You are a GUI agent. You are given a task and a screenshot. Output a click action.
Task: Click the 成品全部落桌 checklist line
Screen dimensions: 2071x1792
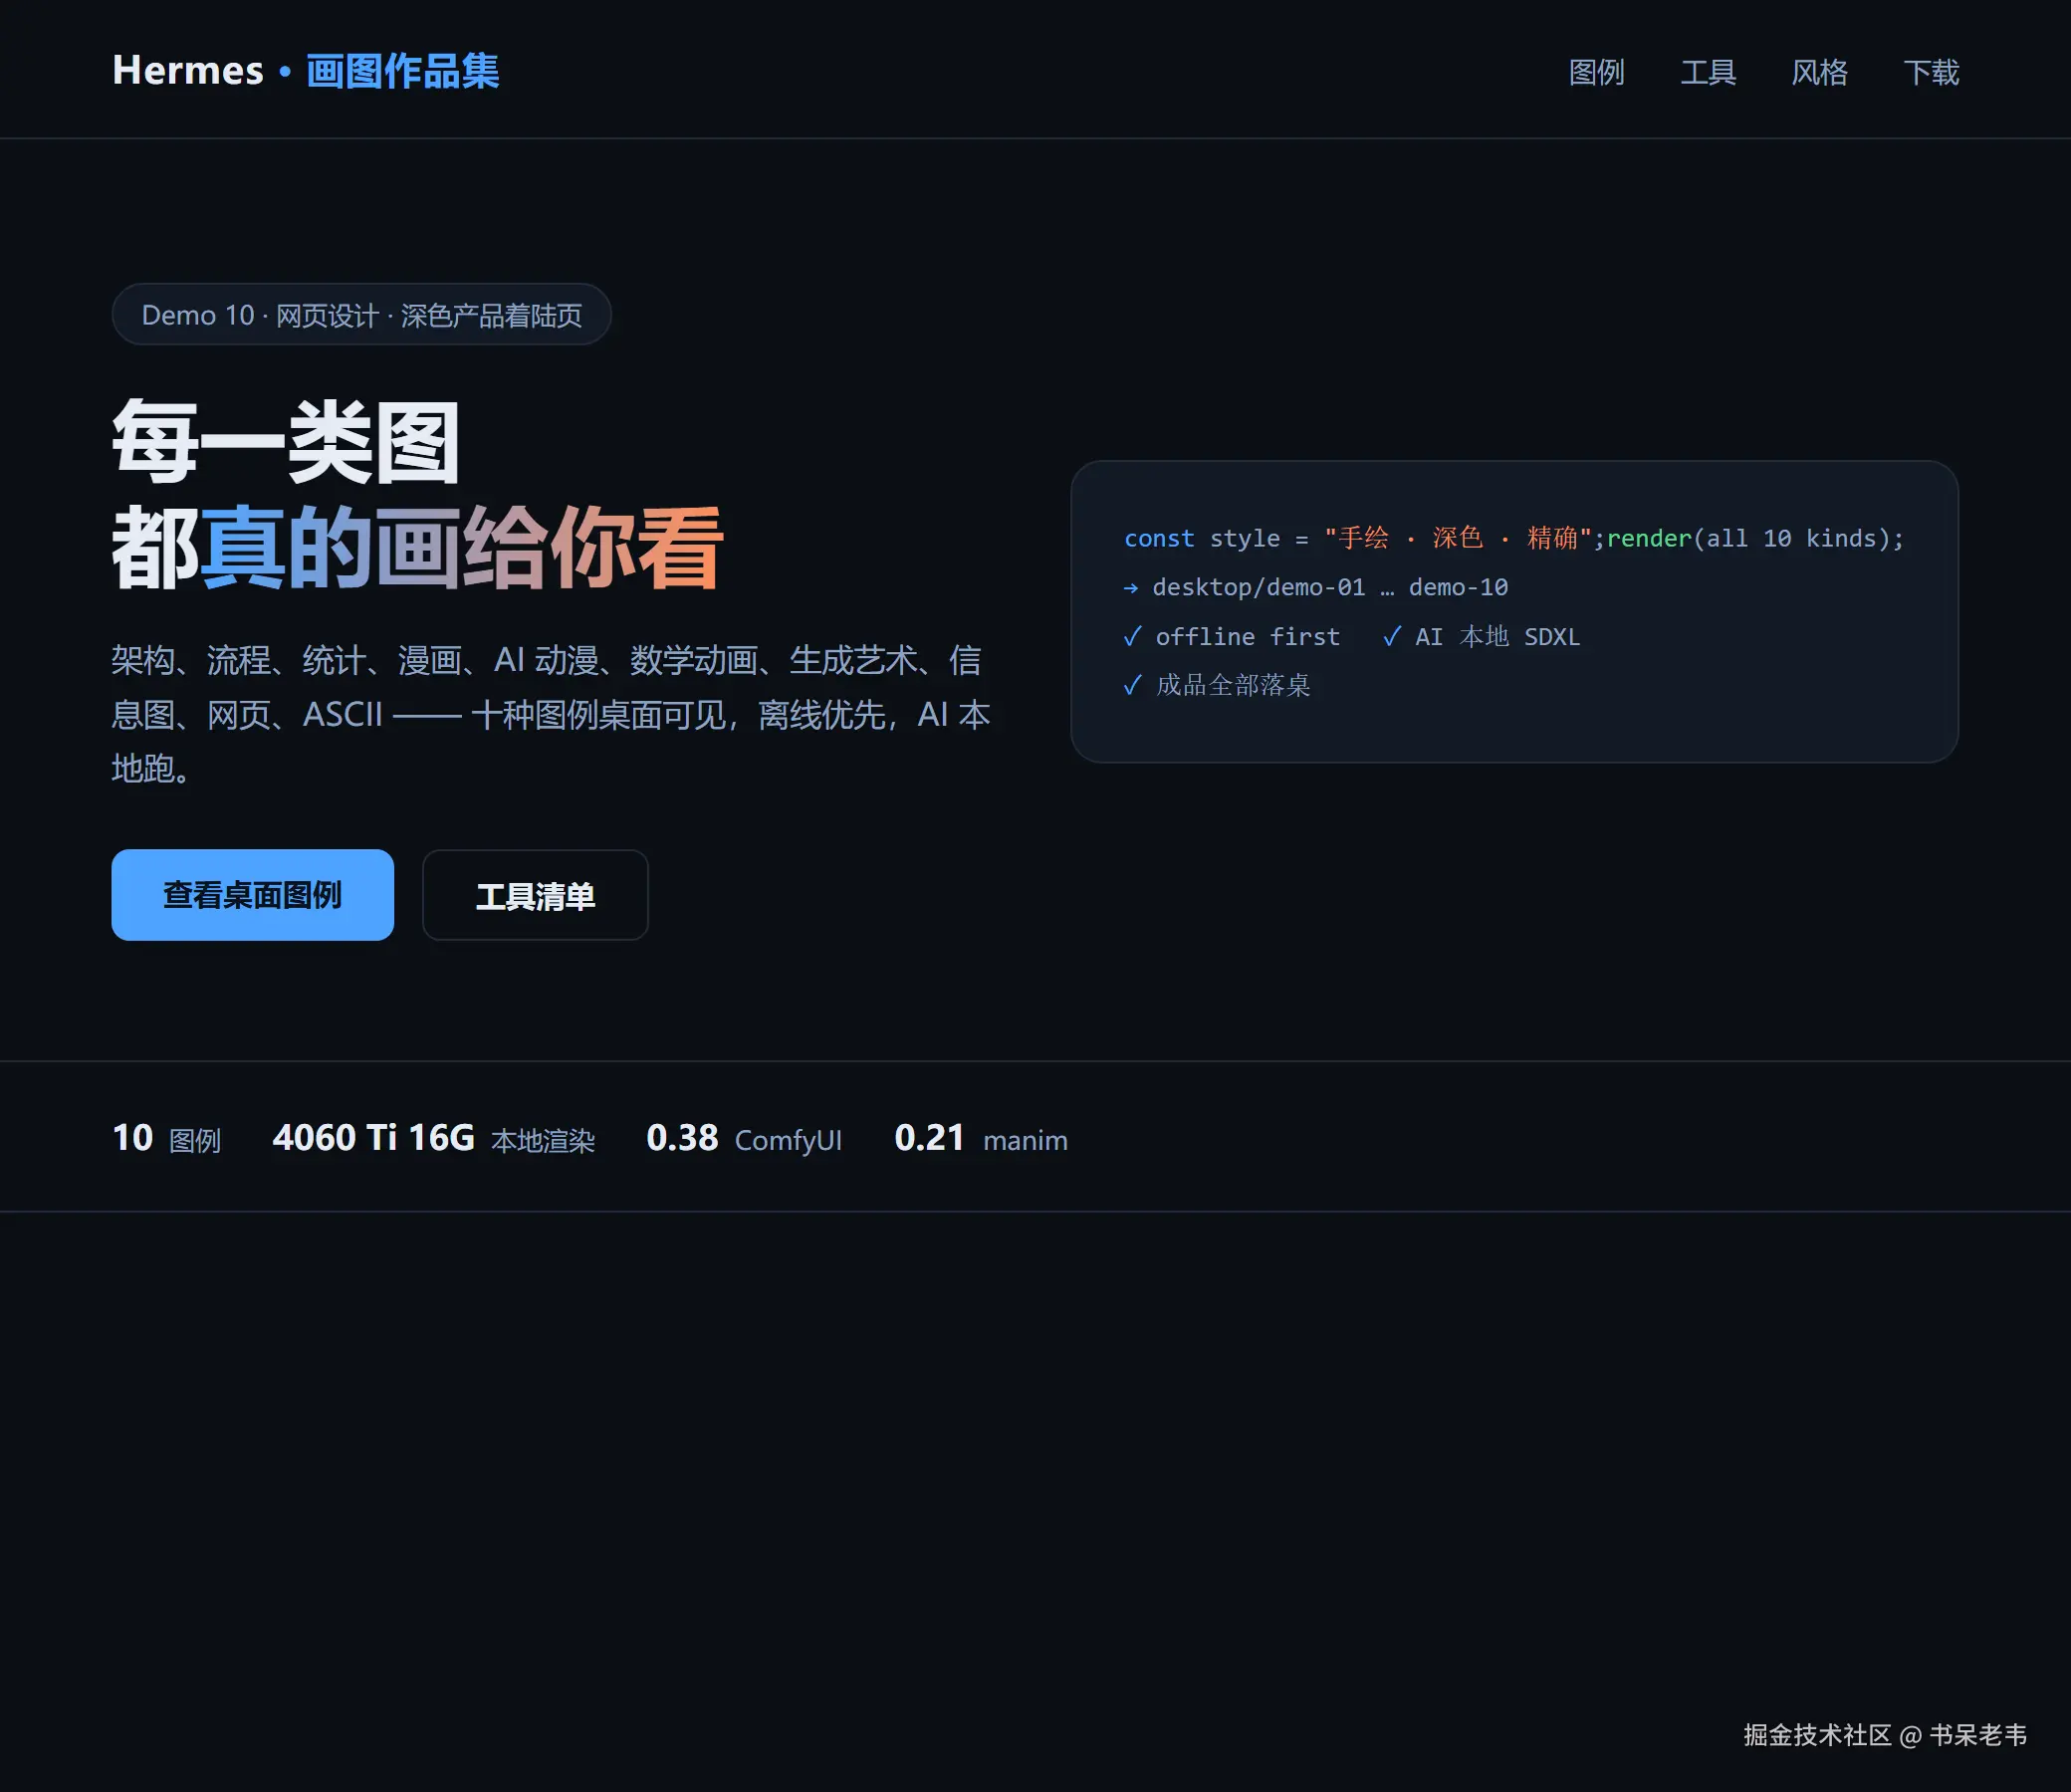coord(1217,685)
